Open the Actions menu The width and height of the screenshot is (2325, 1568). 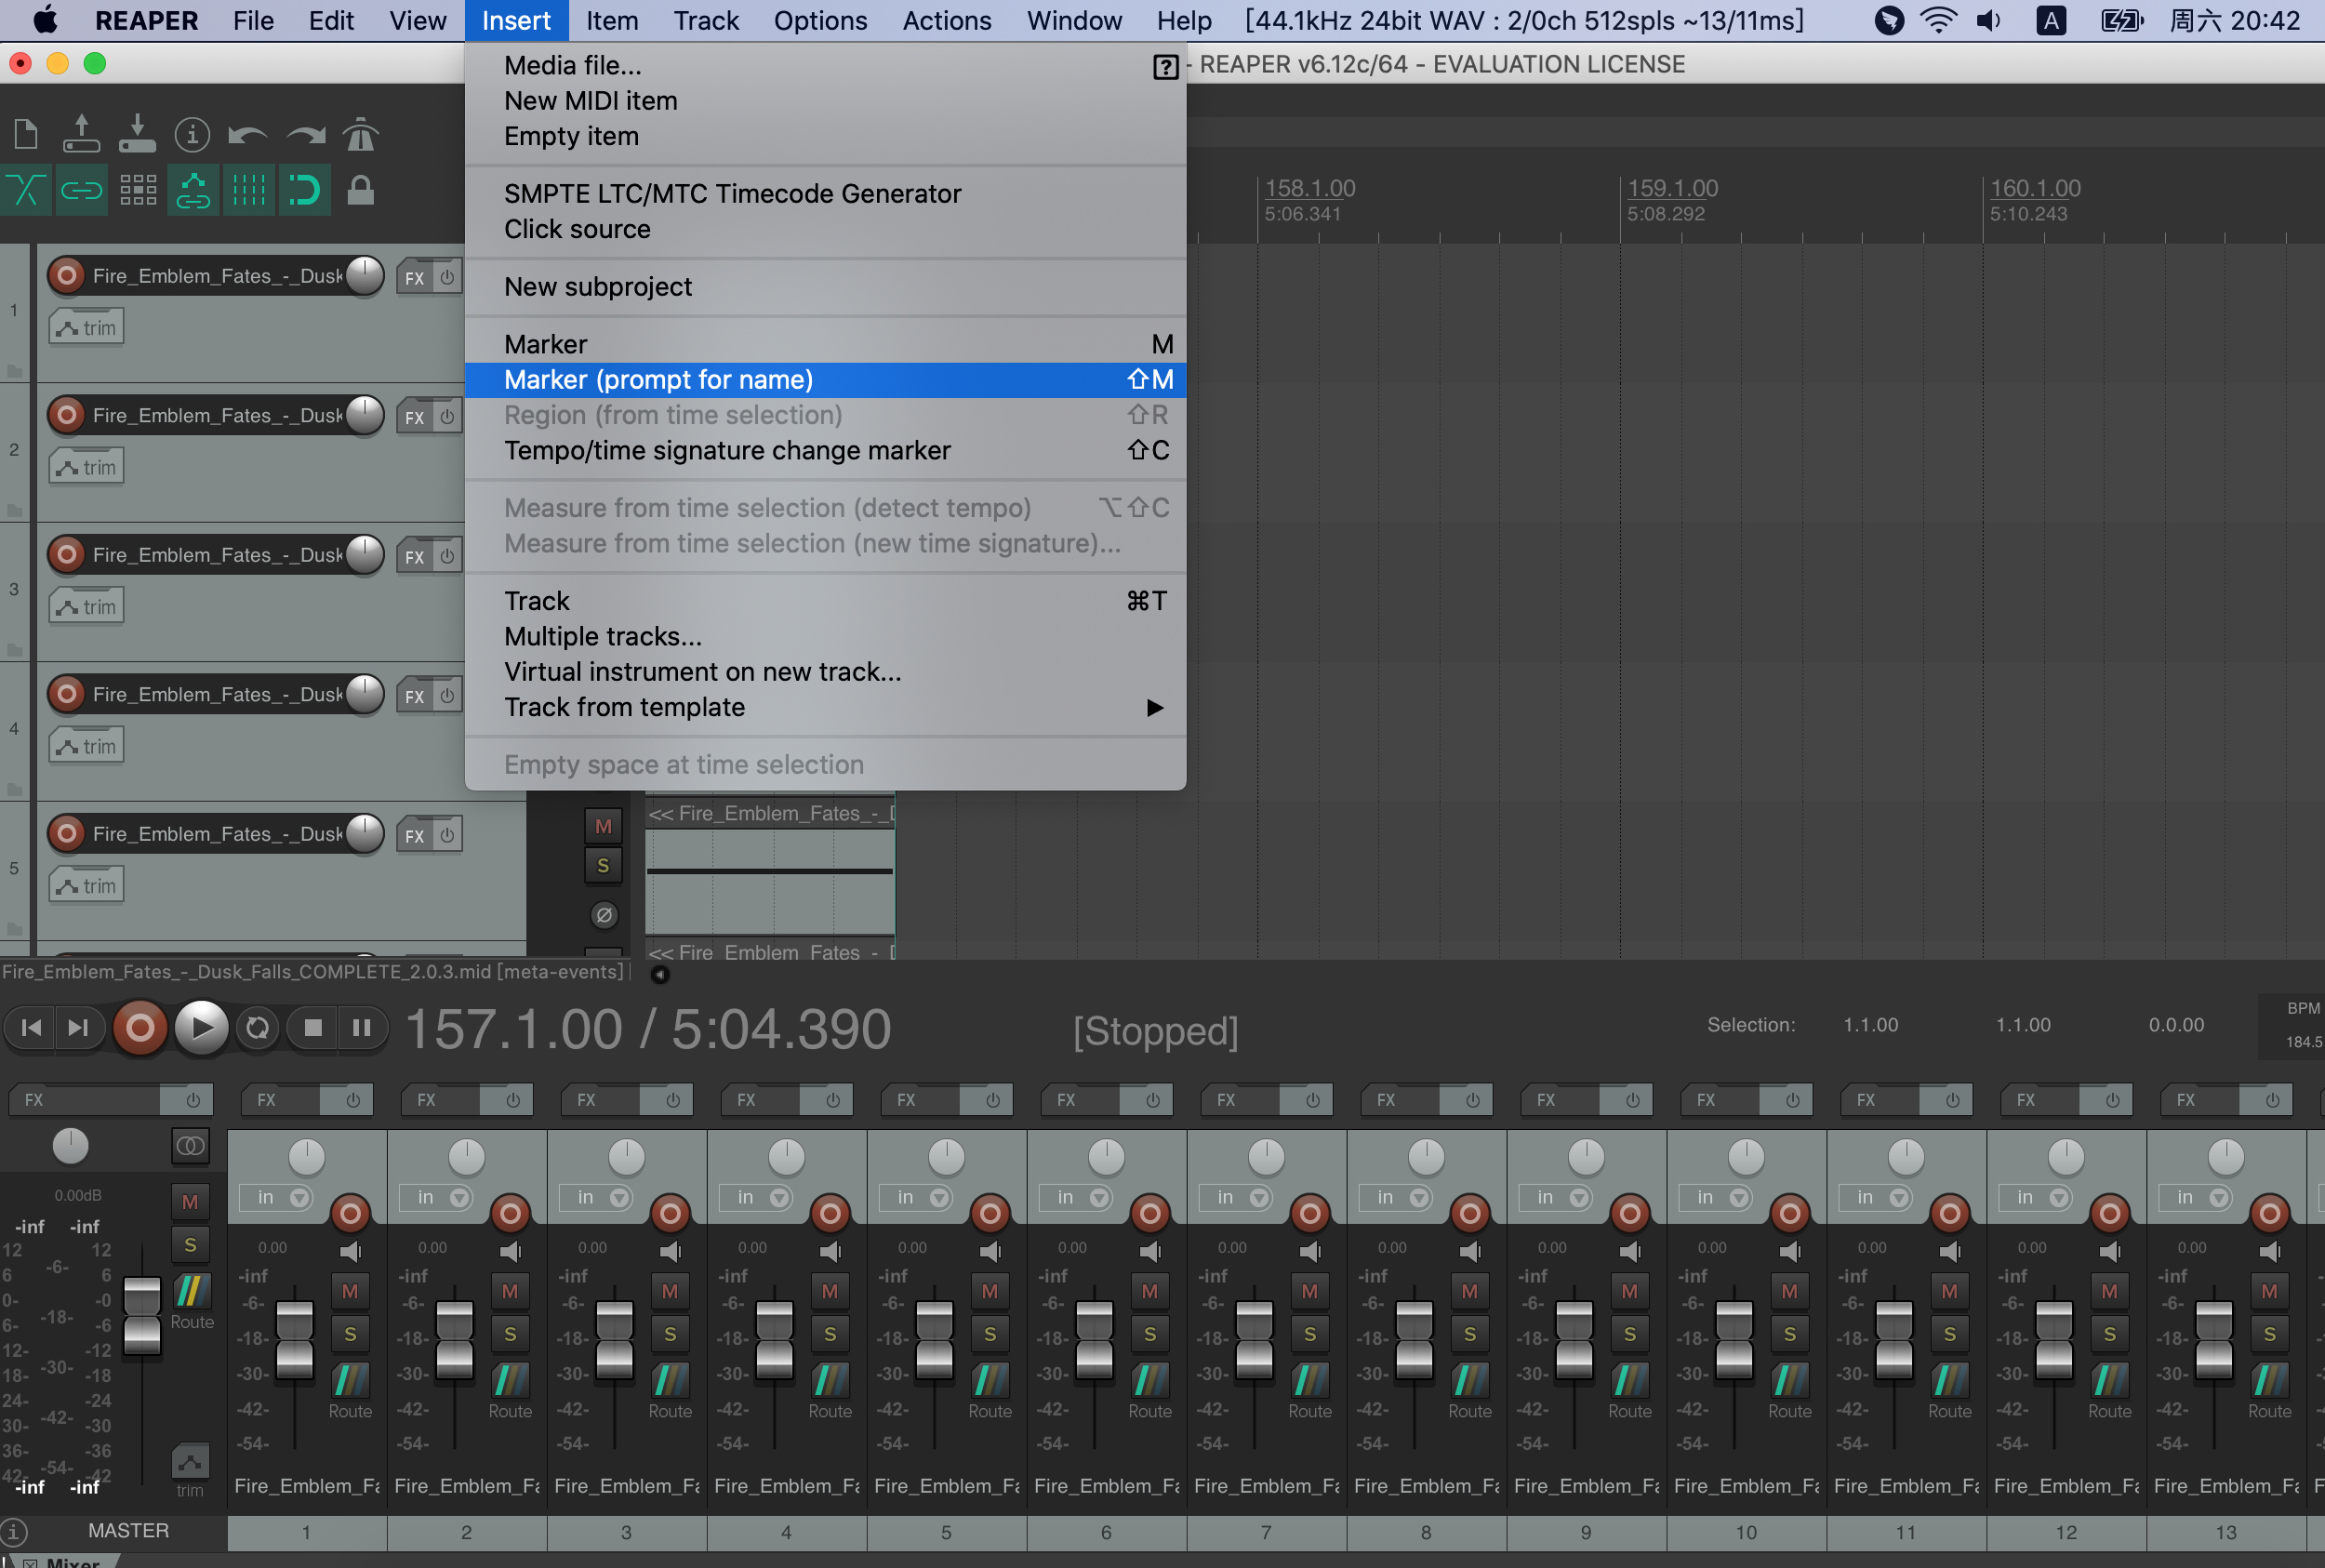click(x=946, y=20)
